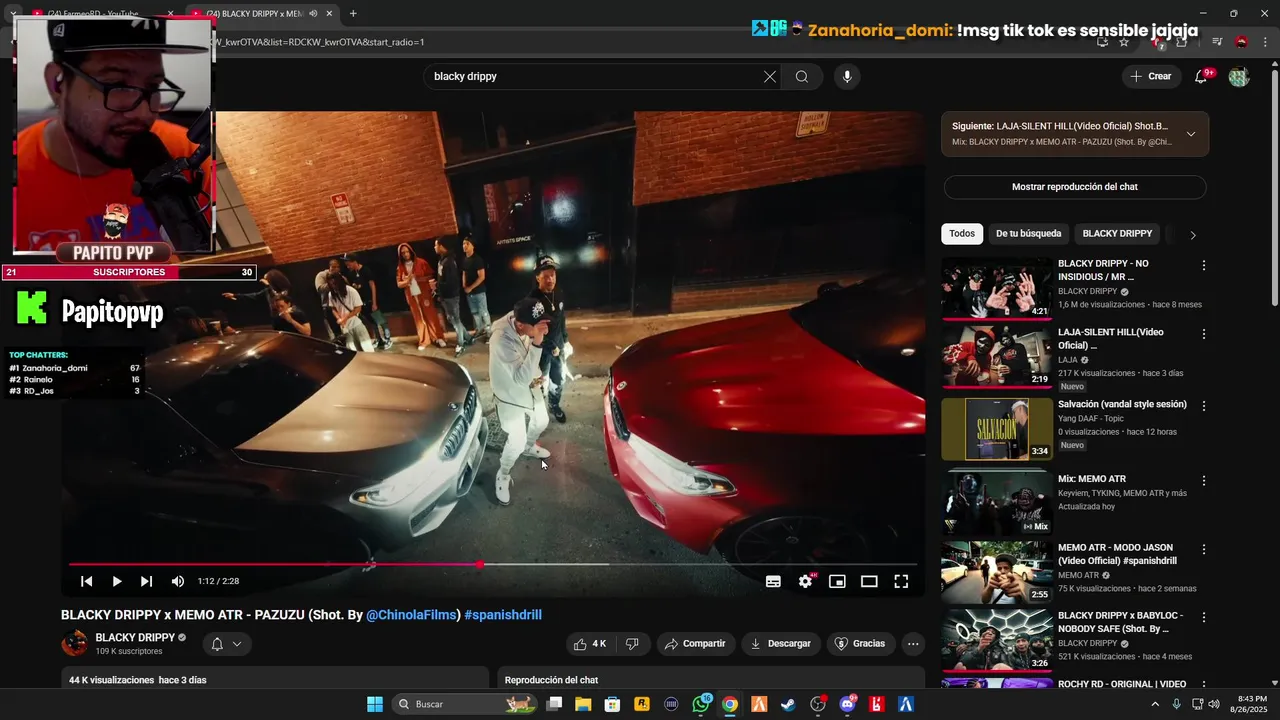Open OBS Studio from the taskbar
This screenshot has width=1280, height=720.
818,704
